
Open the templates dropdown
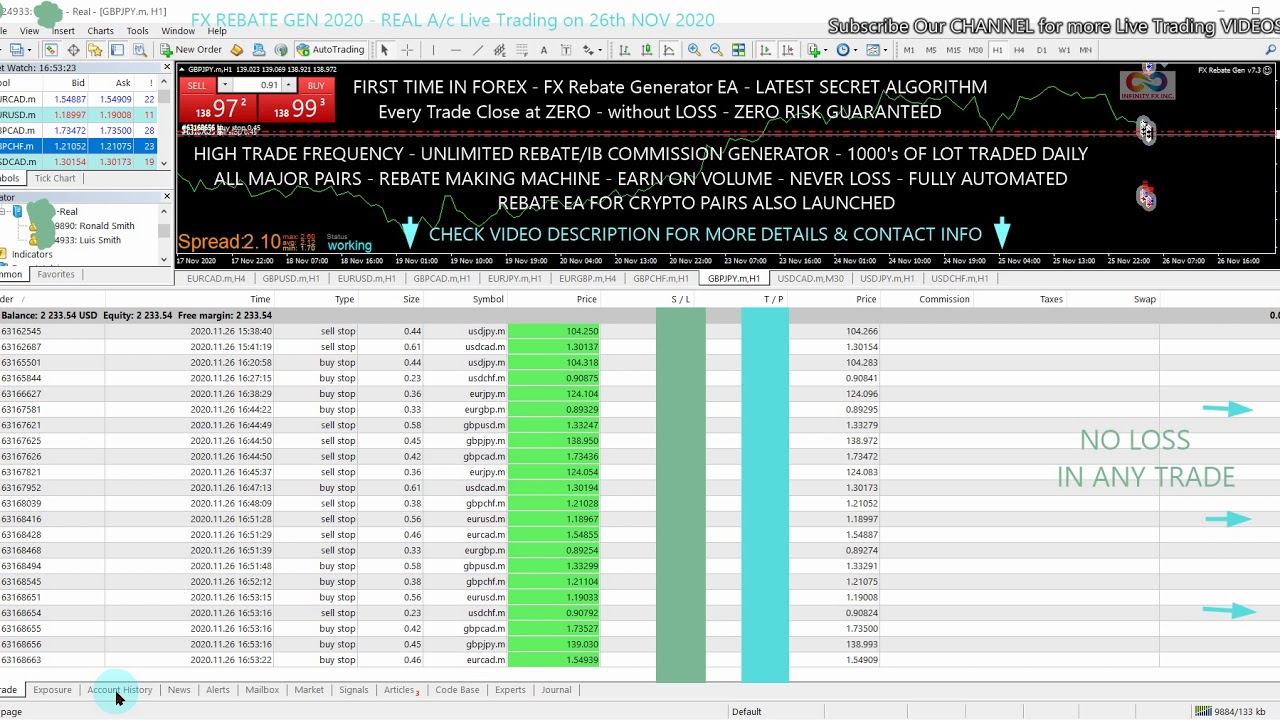885,50
